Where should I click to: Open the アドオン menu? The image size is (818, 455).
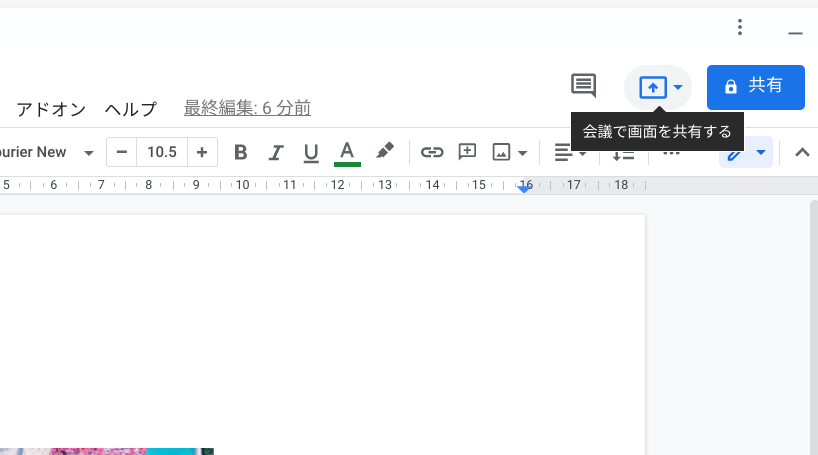click(51, 109)
